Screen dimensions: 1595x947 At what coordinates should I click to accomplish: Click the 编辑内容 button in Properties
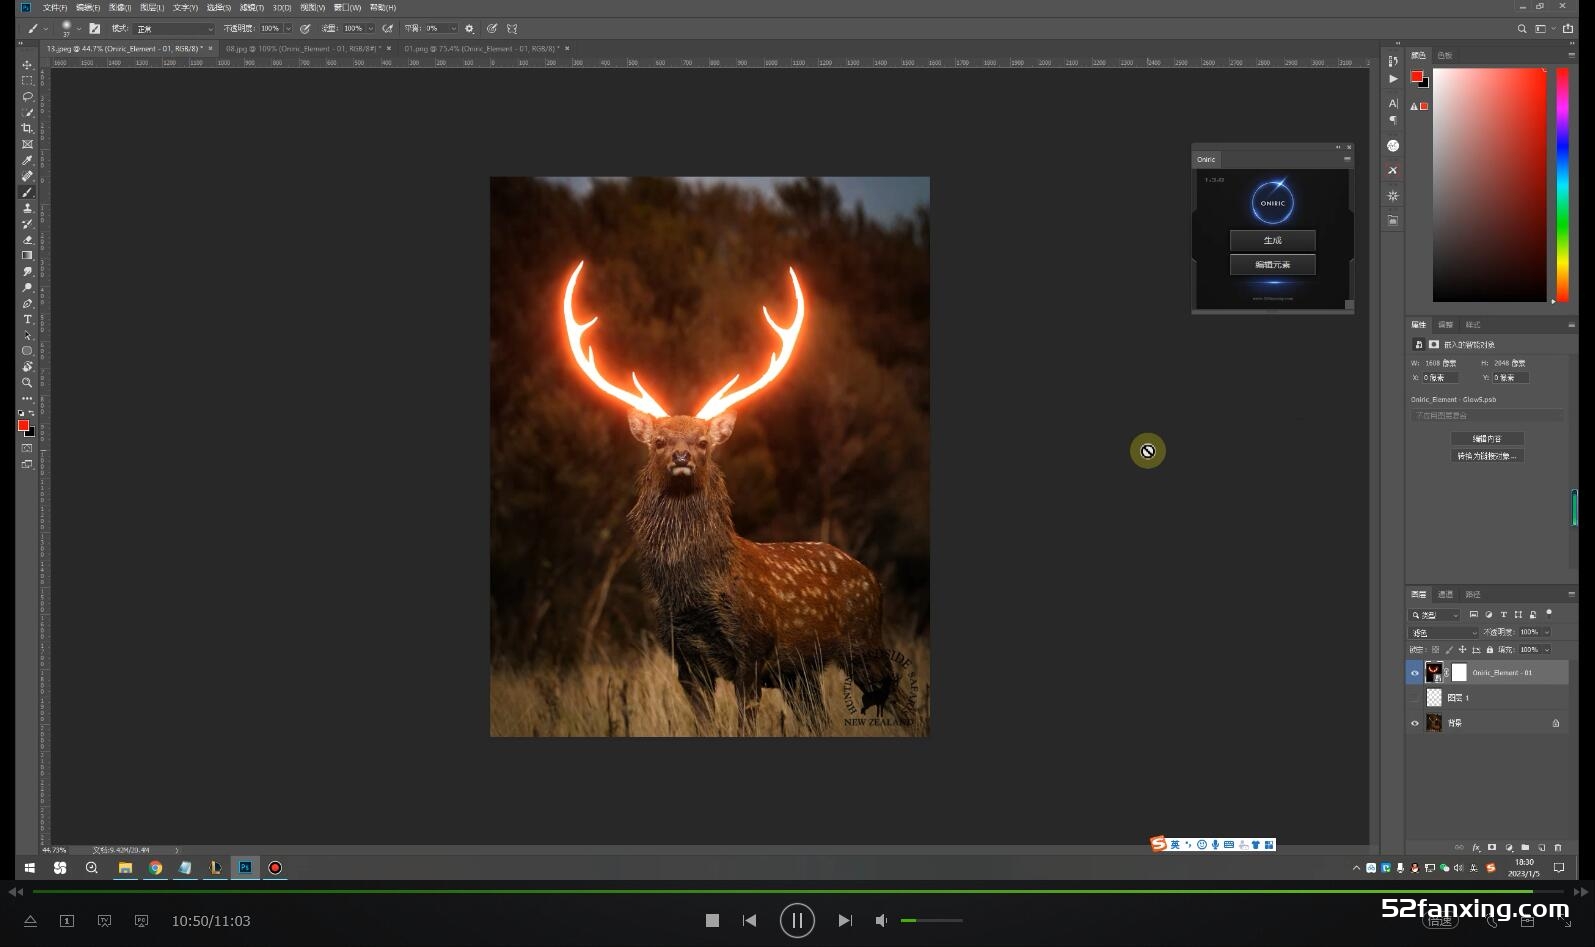click(x=1487, y=439)
